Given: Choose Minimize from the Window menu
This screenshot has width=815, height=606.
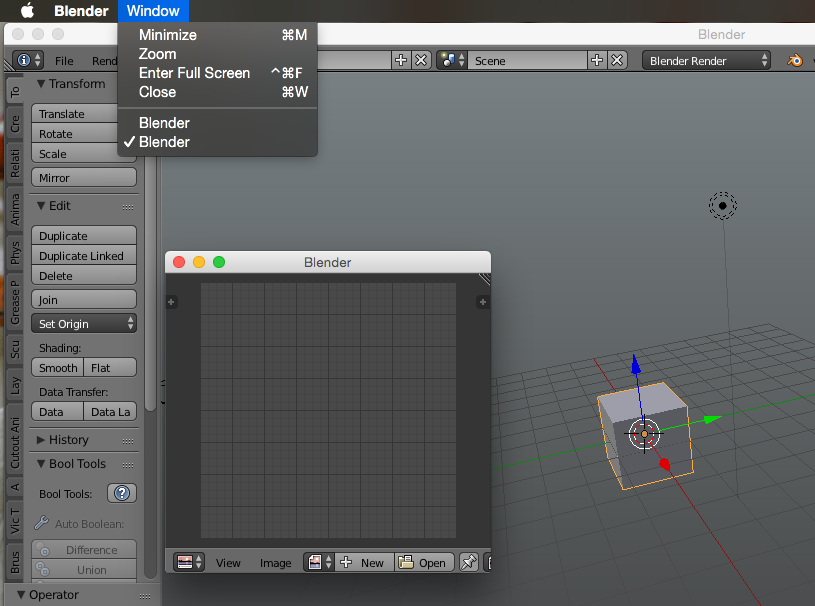Looking at the screenshot, I should pyautogui.click(x=217, y=35).
